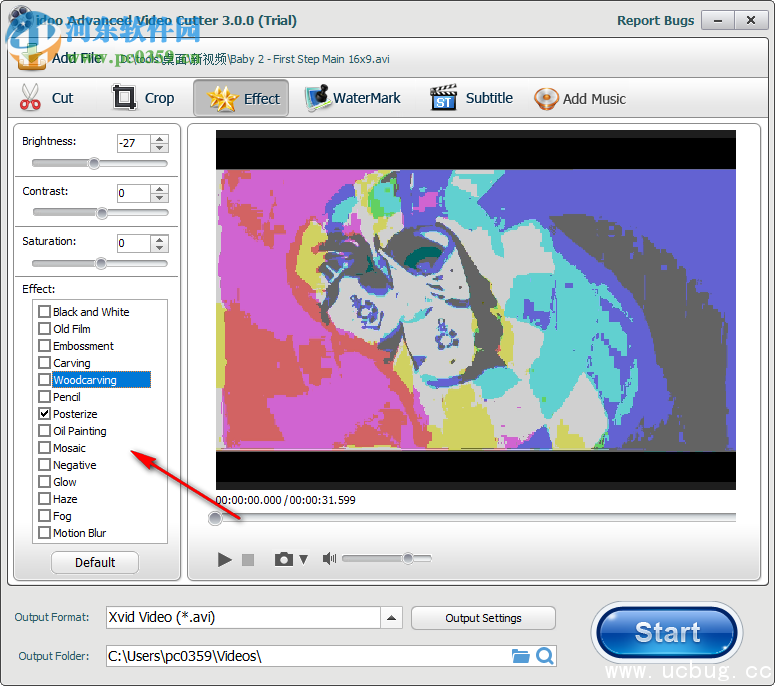Tick the Oil Painting checkbox
This screenshot has height=686, width=775.
[x=44, y=431]
